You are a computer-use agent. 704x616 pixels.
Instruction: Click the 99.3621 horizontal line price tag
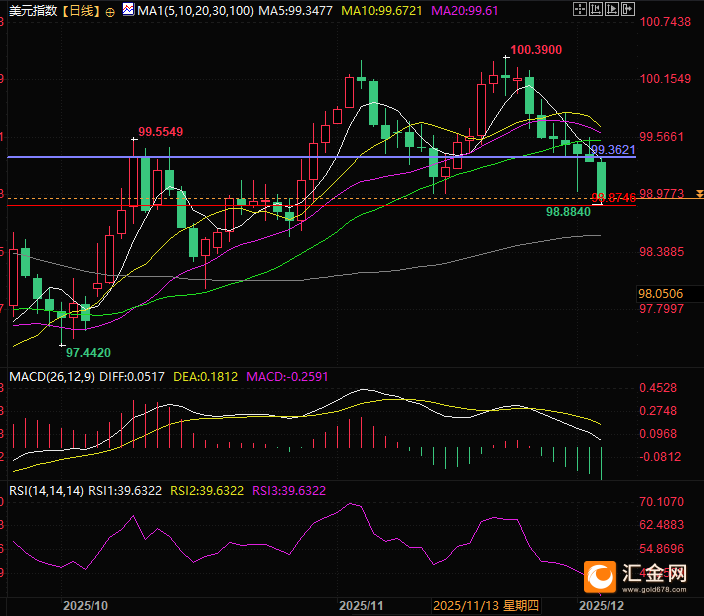click(x=614, y=149)
